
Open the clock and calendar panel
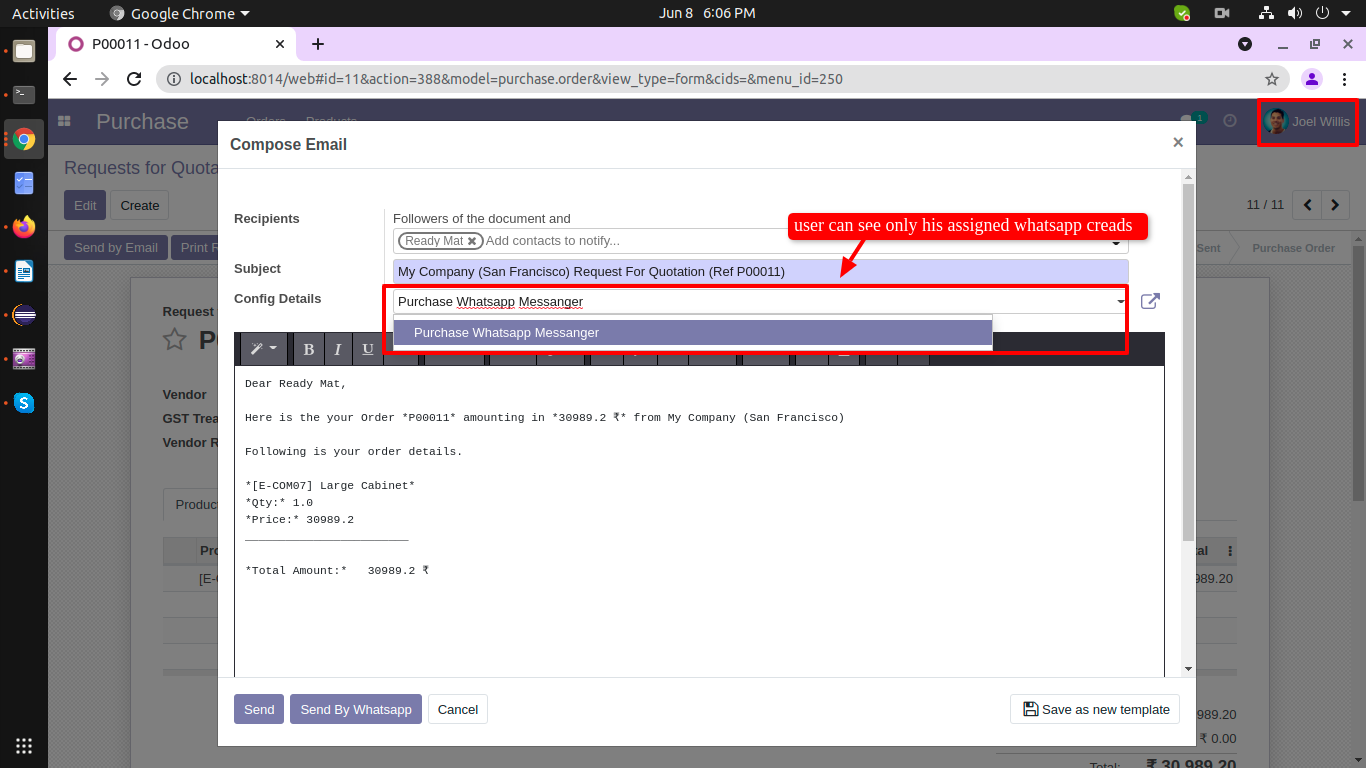coord(707,13)
